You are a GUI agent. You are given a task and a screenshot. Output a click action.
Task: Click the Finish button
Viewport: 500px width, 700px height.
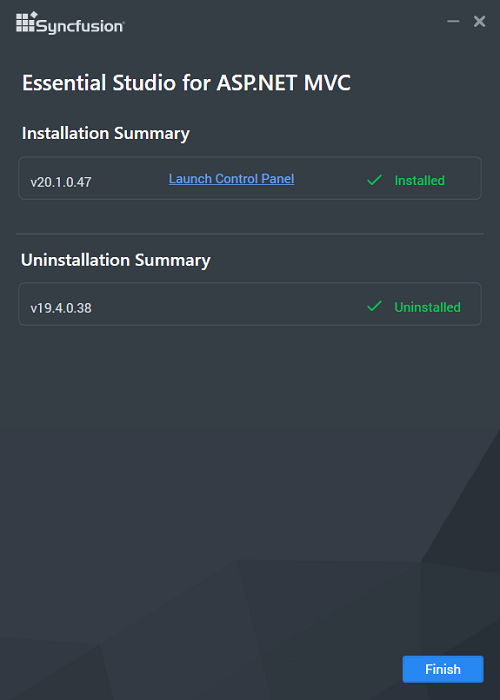443,669
